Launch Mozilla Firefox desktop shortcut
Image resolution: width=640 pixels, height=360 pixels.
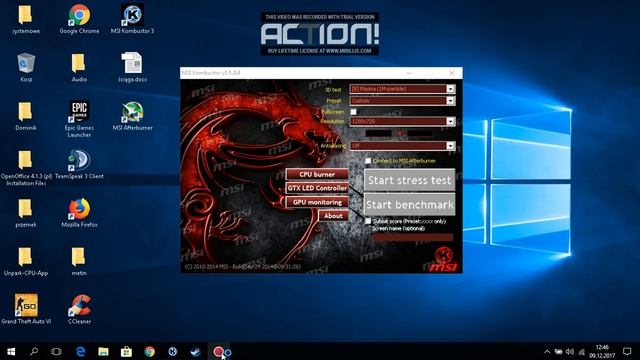click(79, 213)
